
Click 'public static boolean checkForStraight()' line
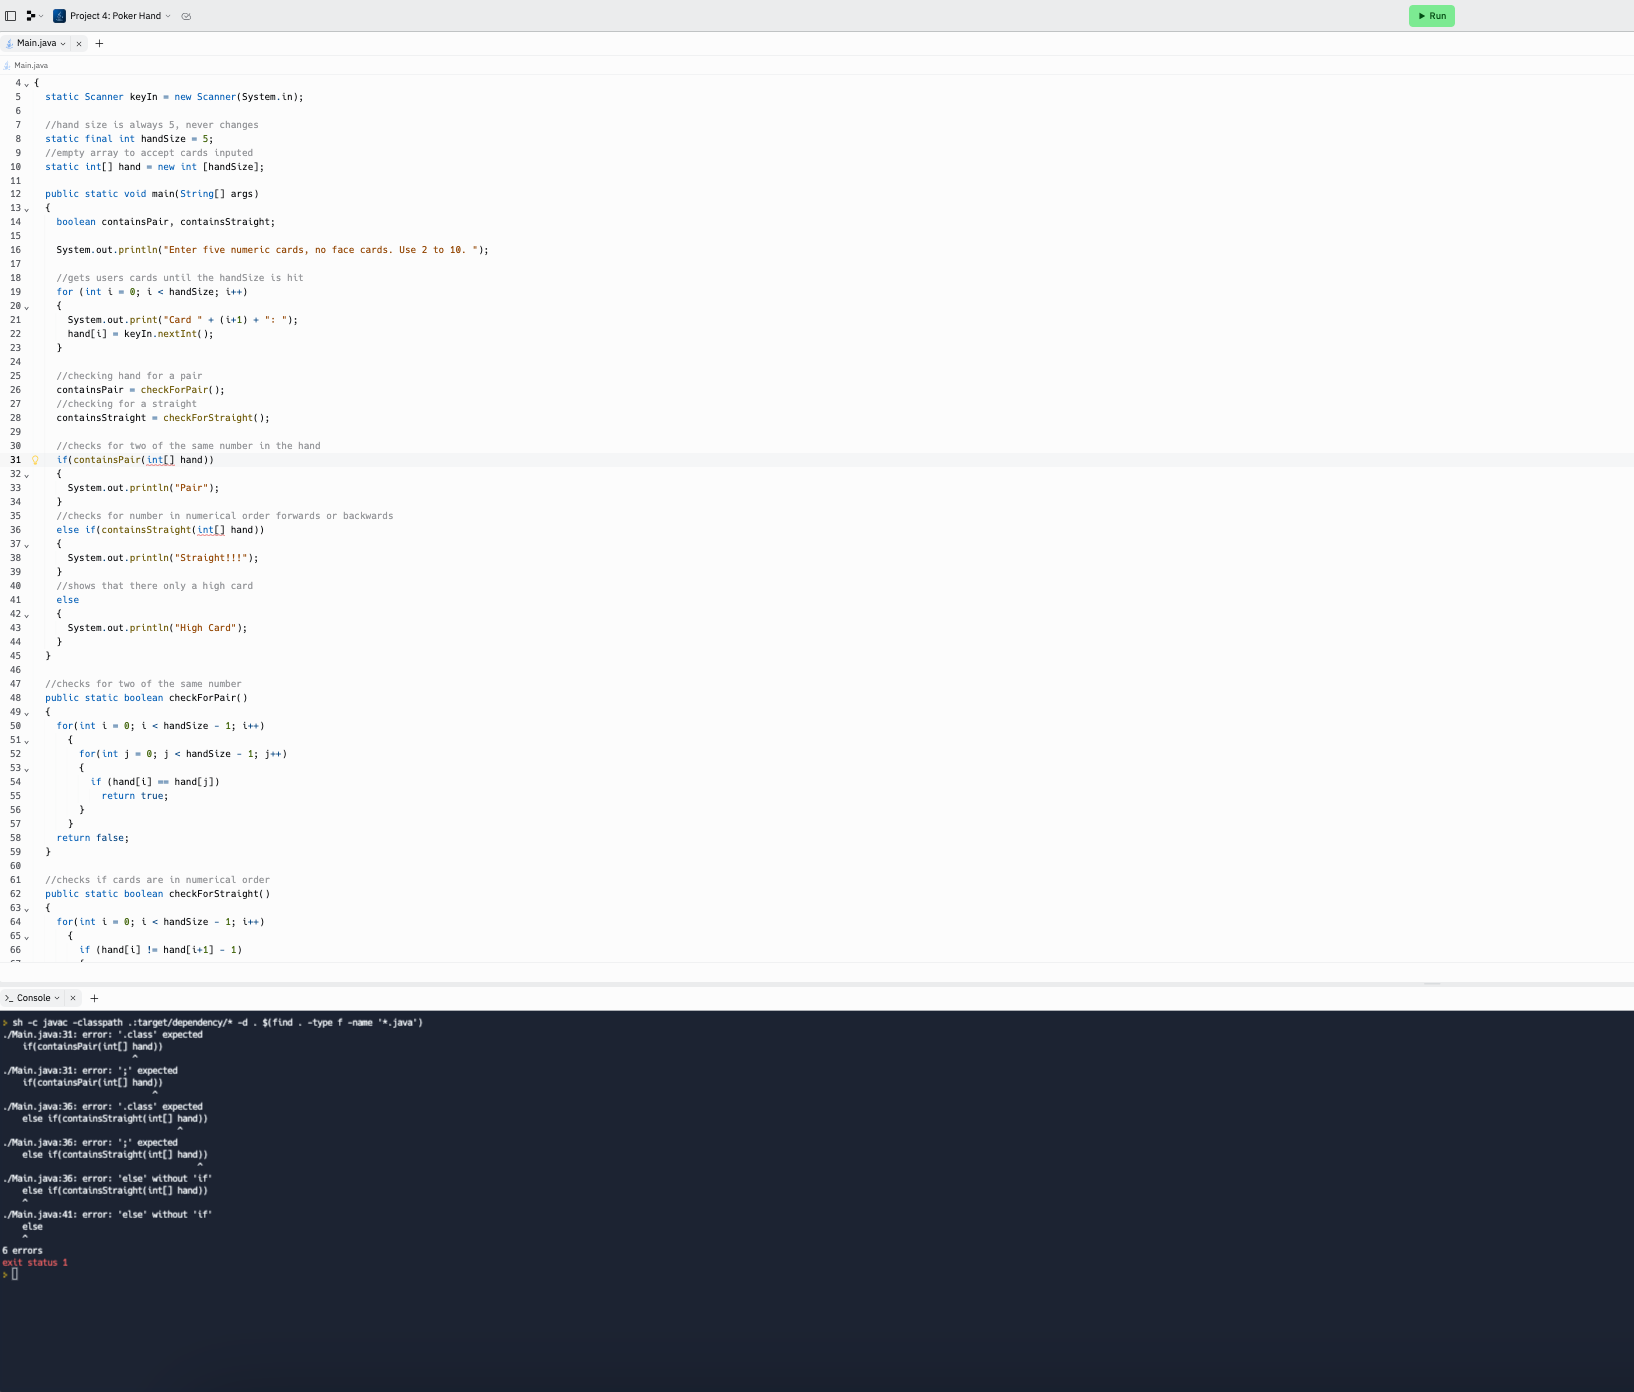pos(158,894)
